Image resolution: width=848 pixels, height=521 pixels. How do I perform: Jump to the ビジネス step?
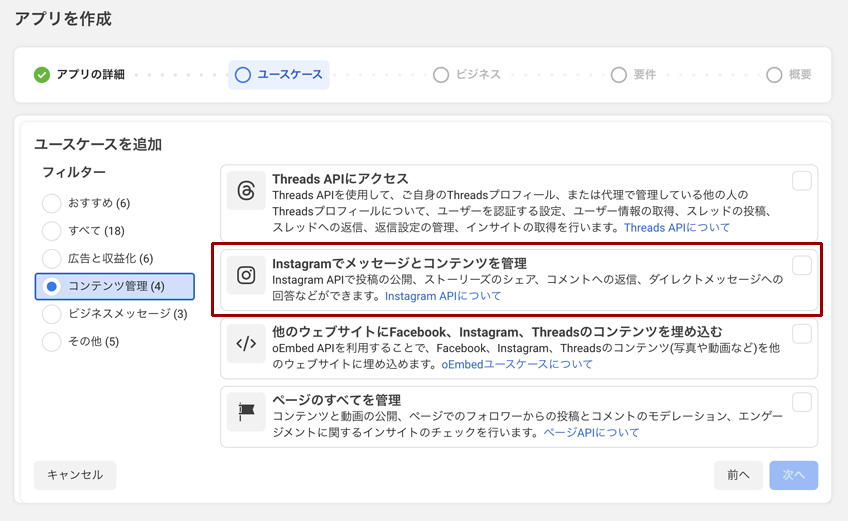pos(467,75)
